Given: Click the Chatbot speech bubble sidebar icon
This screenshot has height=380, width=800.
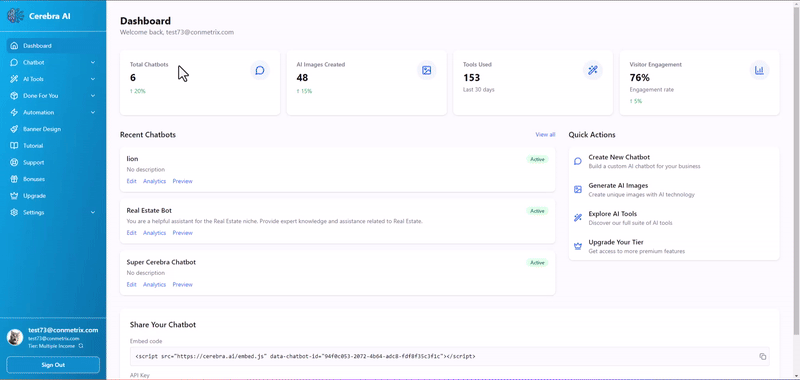Looking at the screenshot, I should (14, 62).
